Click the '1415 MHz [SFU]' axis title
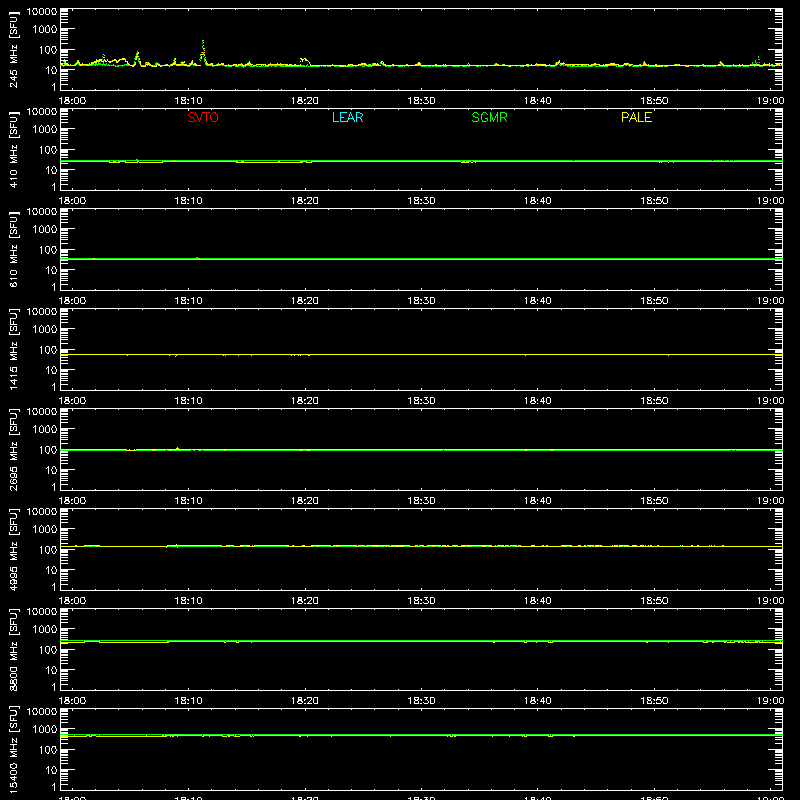This screenshot has width=800, height=800. coord(13,349)
